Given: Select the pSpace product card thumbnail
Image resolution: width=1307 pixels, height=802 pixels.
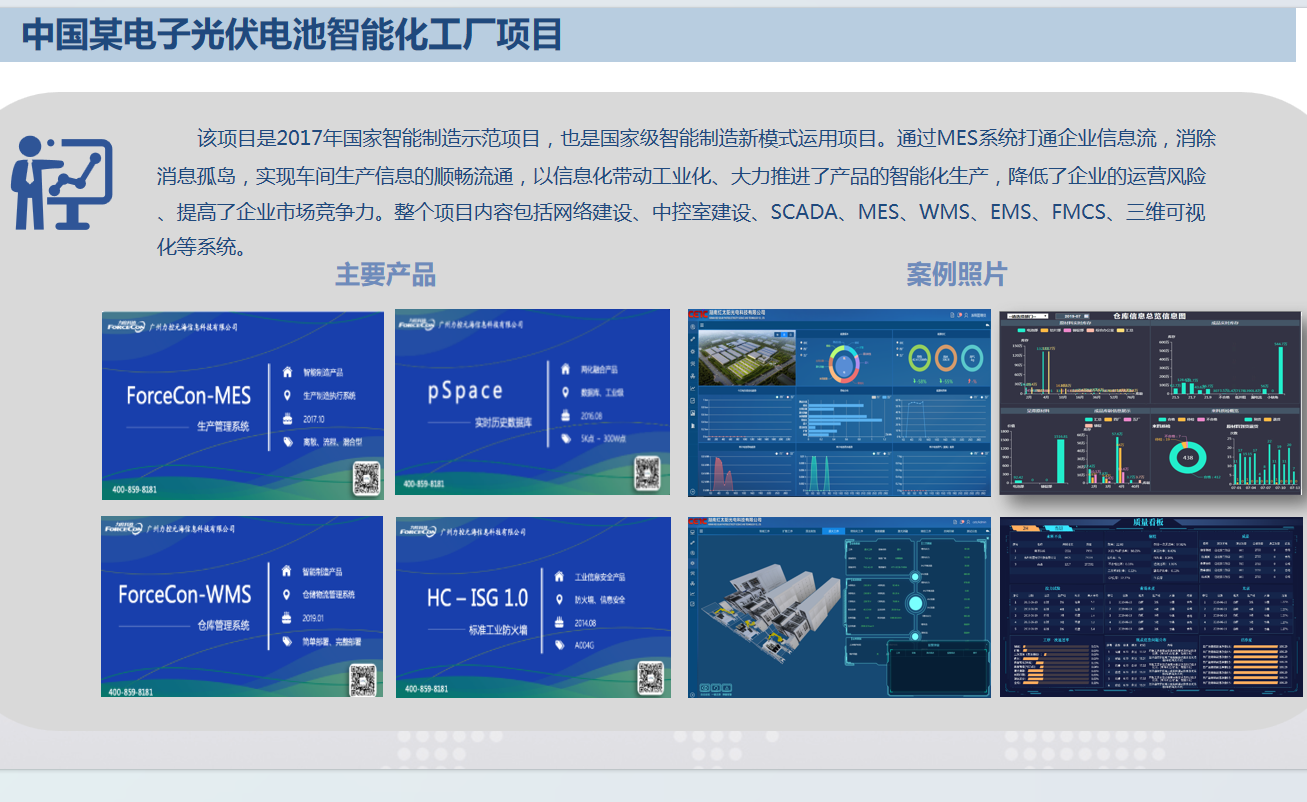Looking at the screenshot, I should coord(533,402).
